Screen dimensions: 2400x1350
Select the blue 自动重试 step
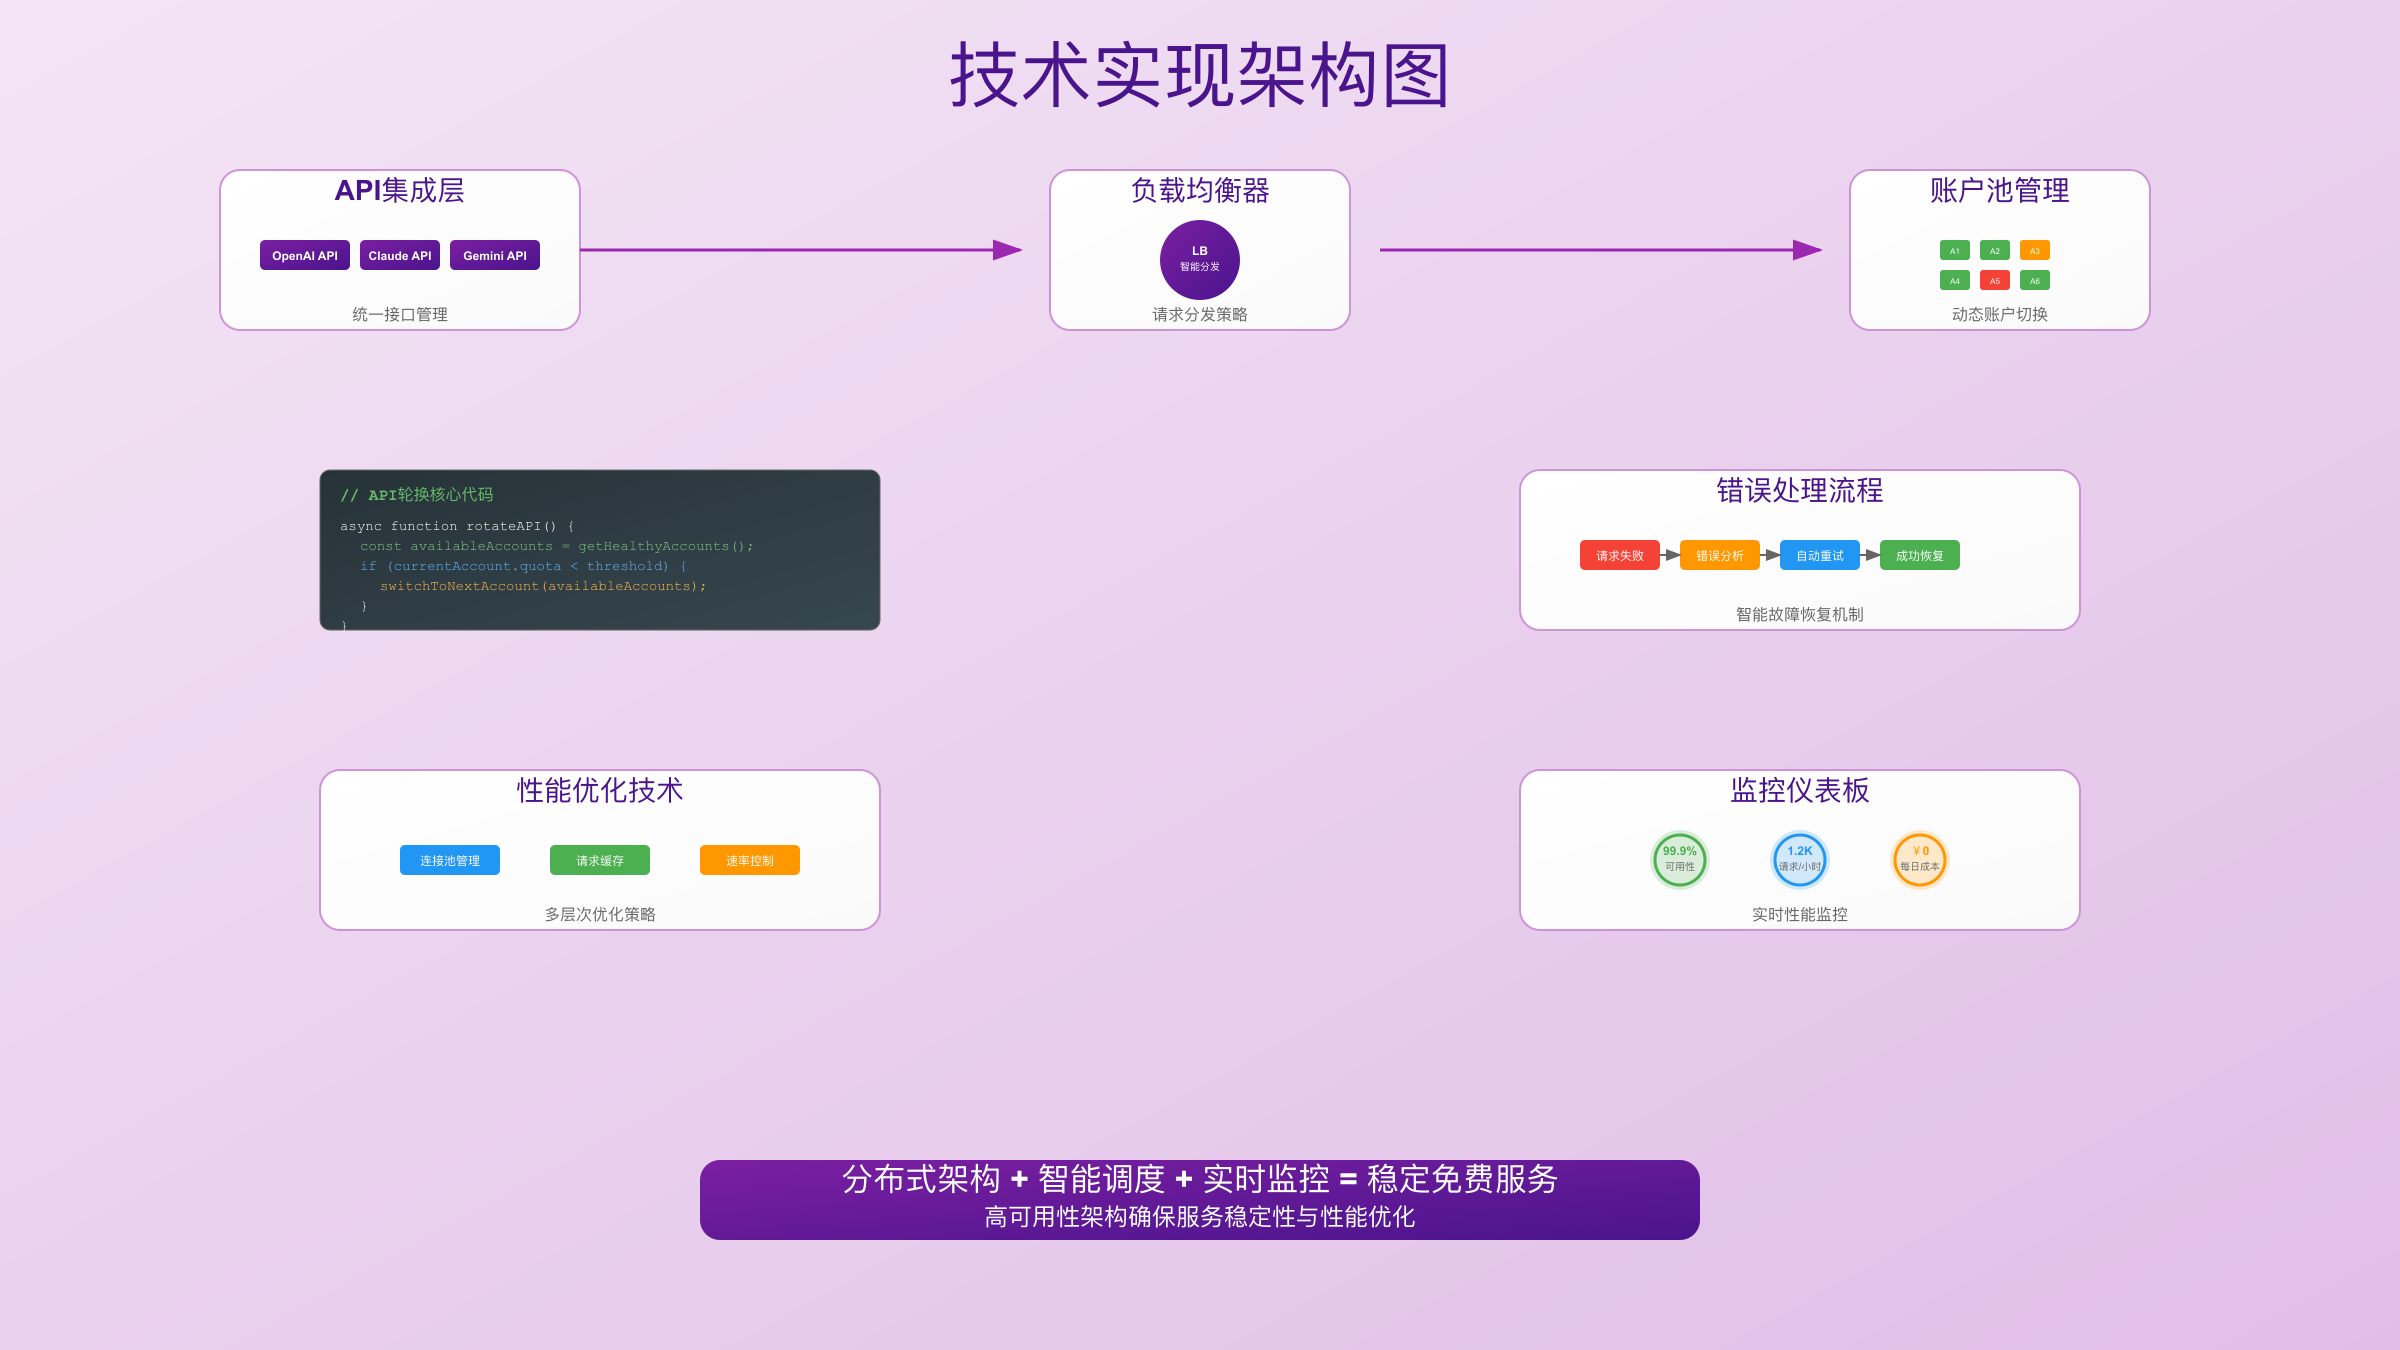(1820, 555)
